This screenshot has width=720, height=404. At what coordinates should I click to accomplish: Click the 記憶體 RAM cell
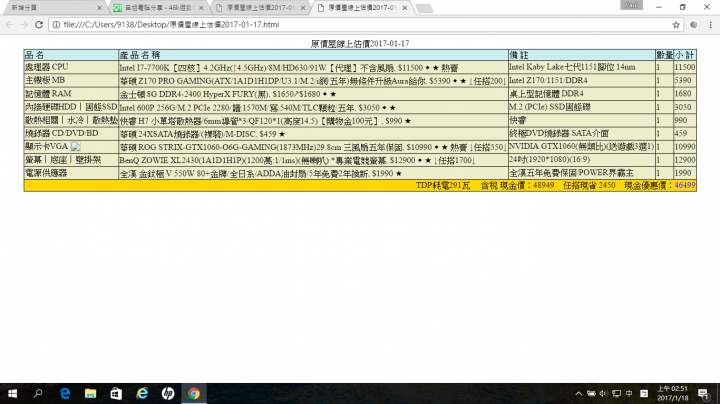71,94
